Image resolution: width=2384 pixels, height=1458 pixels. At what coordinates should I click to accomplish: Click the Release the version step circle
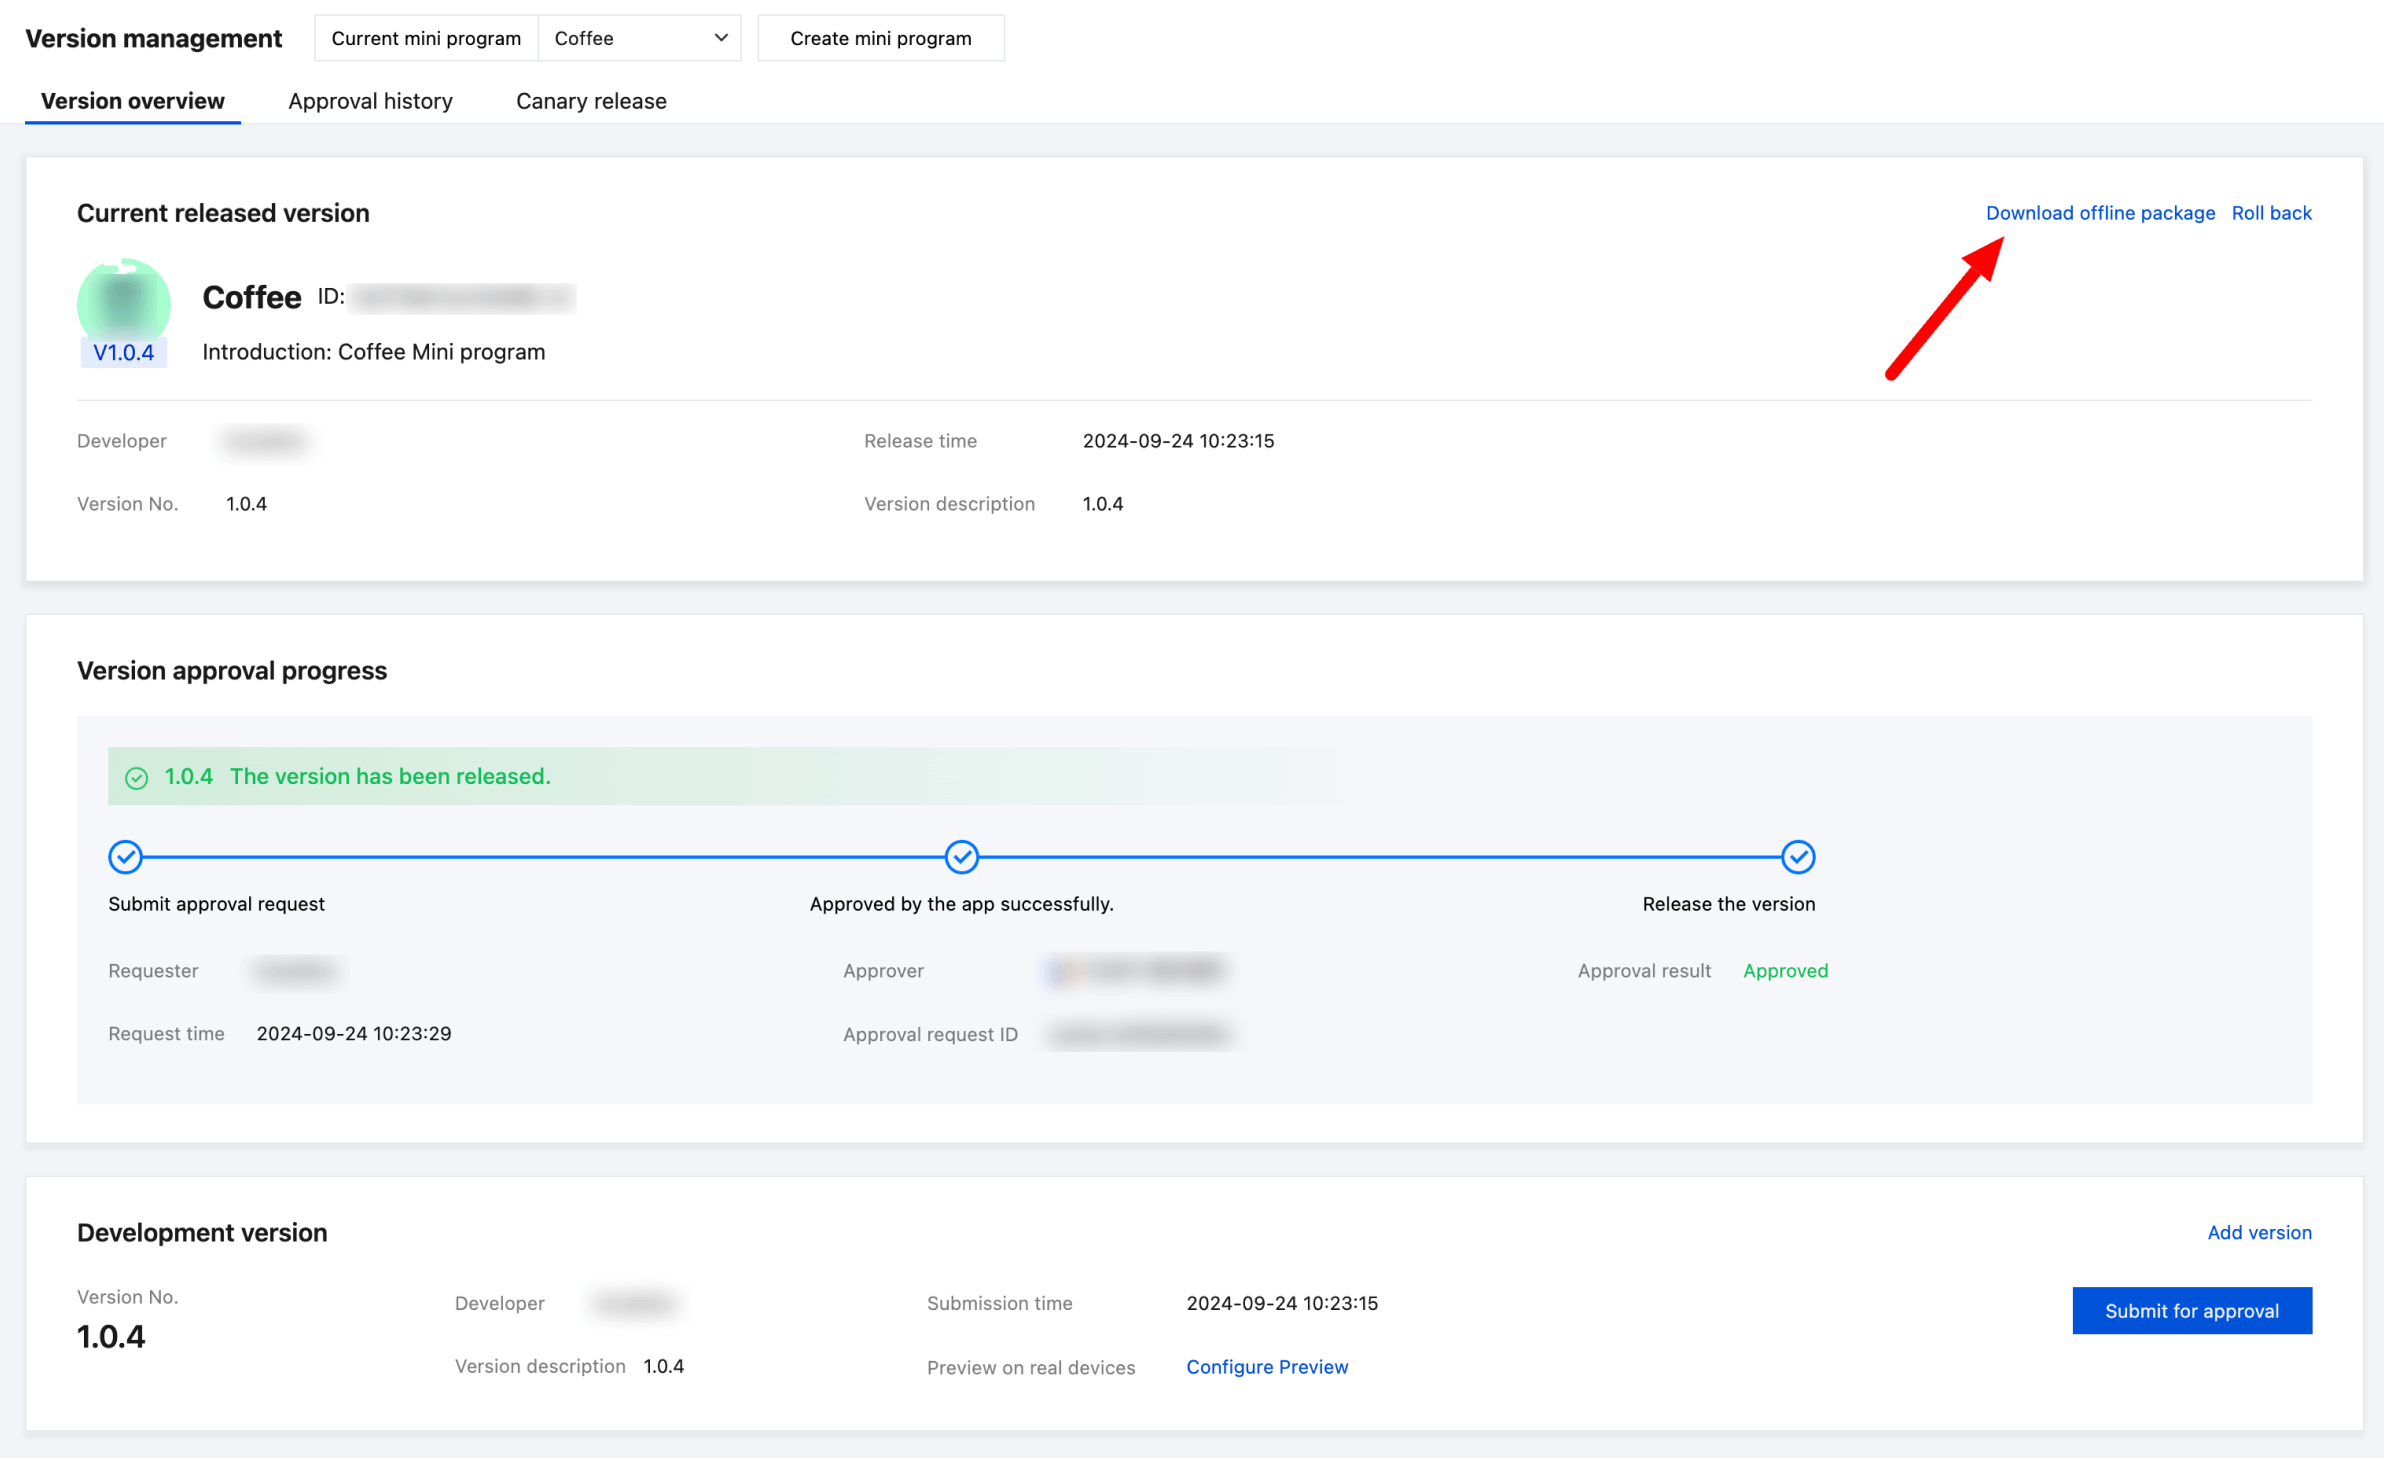1797,856
